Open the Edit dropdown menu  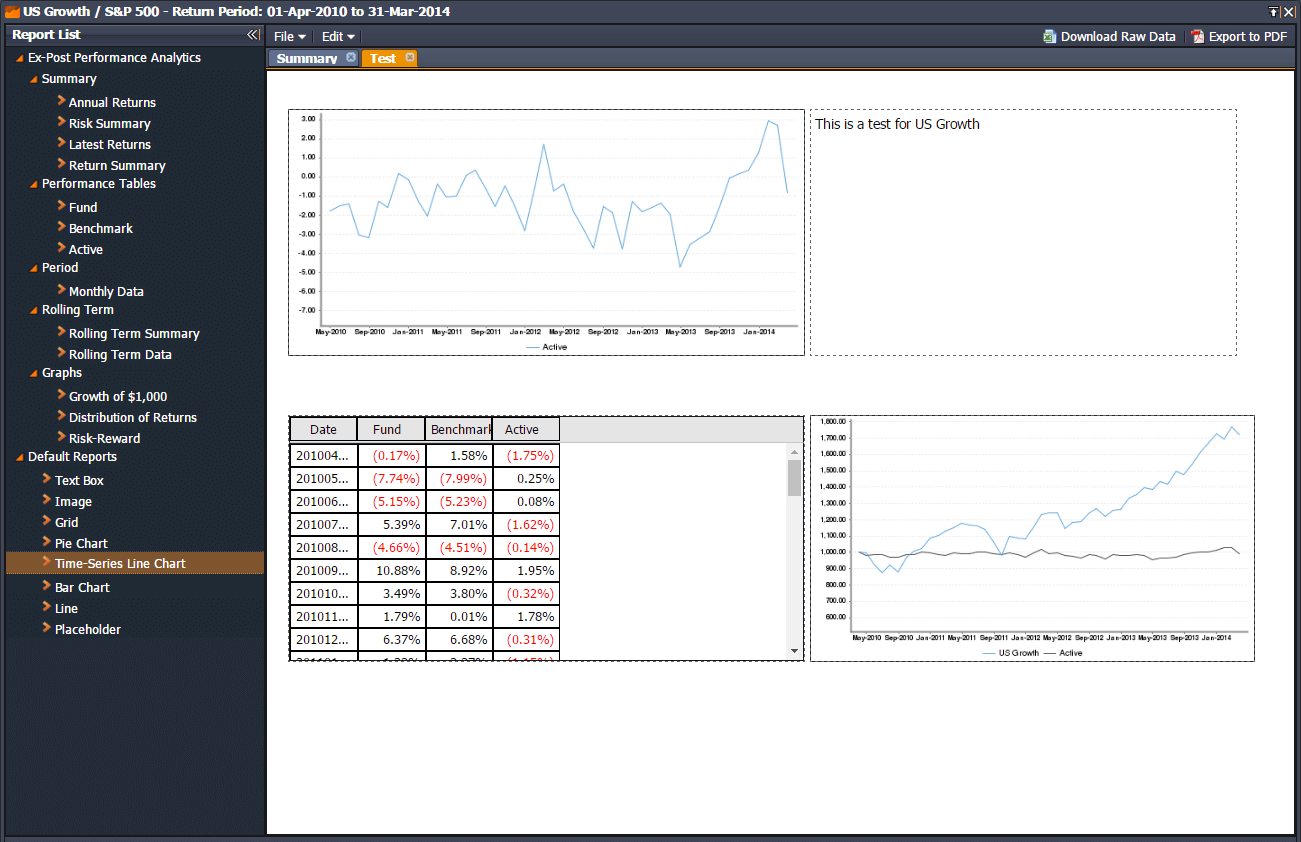(338, 37)
